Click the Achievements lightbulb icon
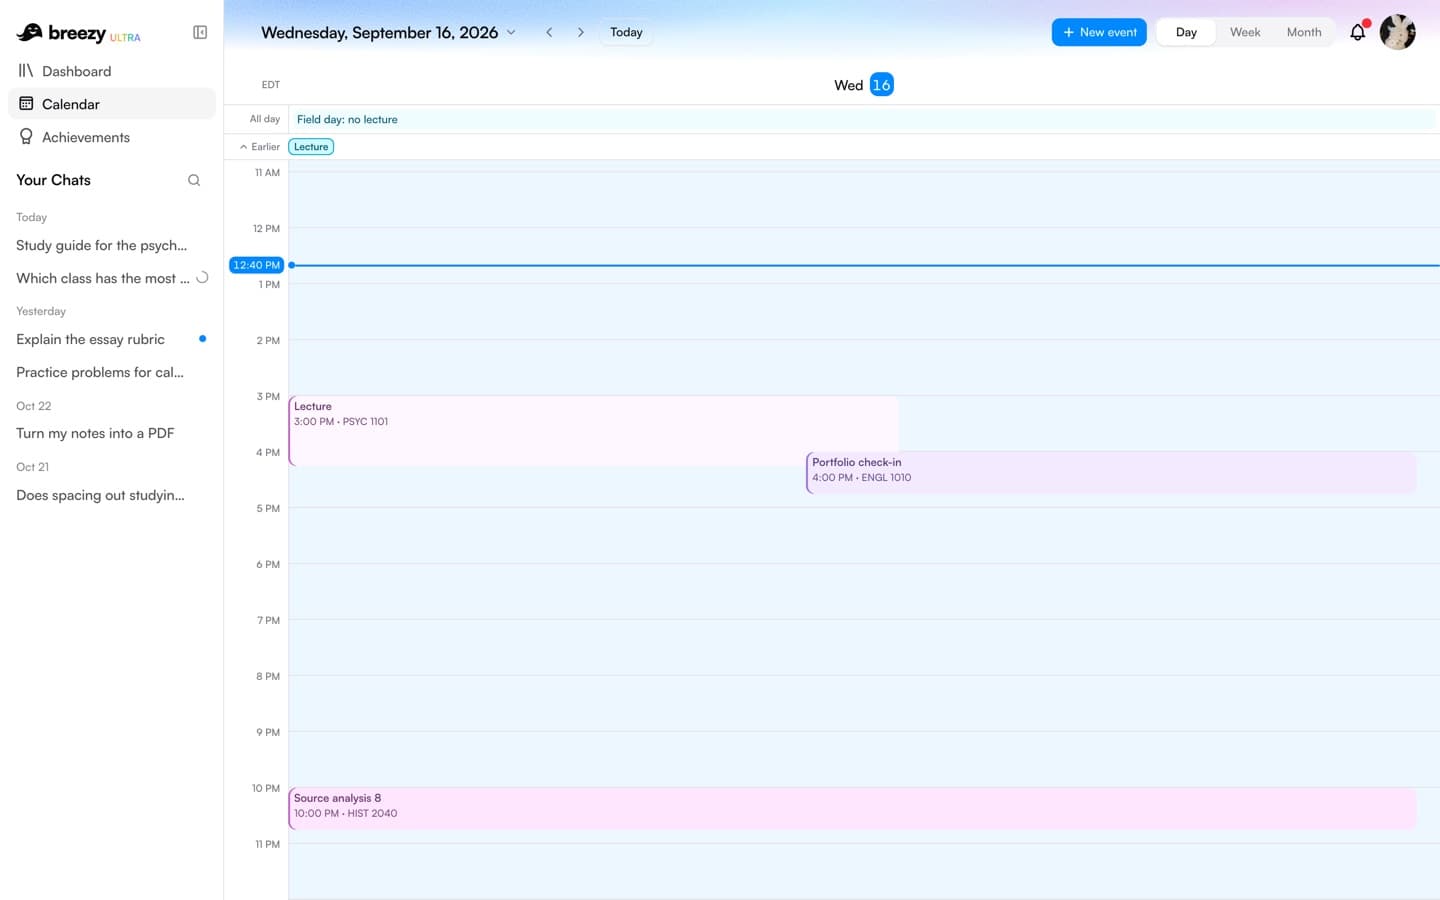1440x900 pixels. pyautogui.click(x=26, y=137)
